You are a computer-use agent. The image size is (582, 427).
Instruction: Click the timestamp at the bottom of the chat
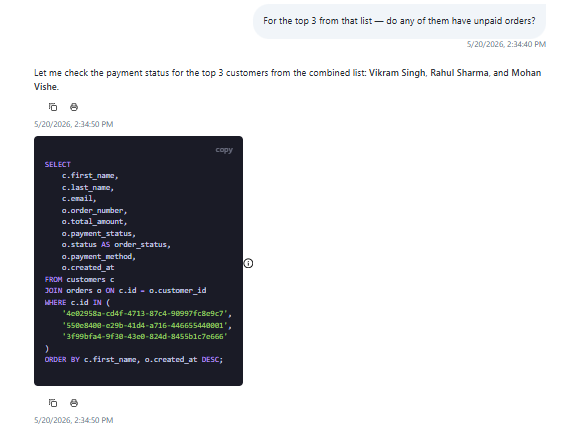[x=73, y=420]
